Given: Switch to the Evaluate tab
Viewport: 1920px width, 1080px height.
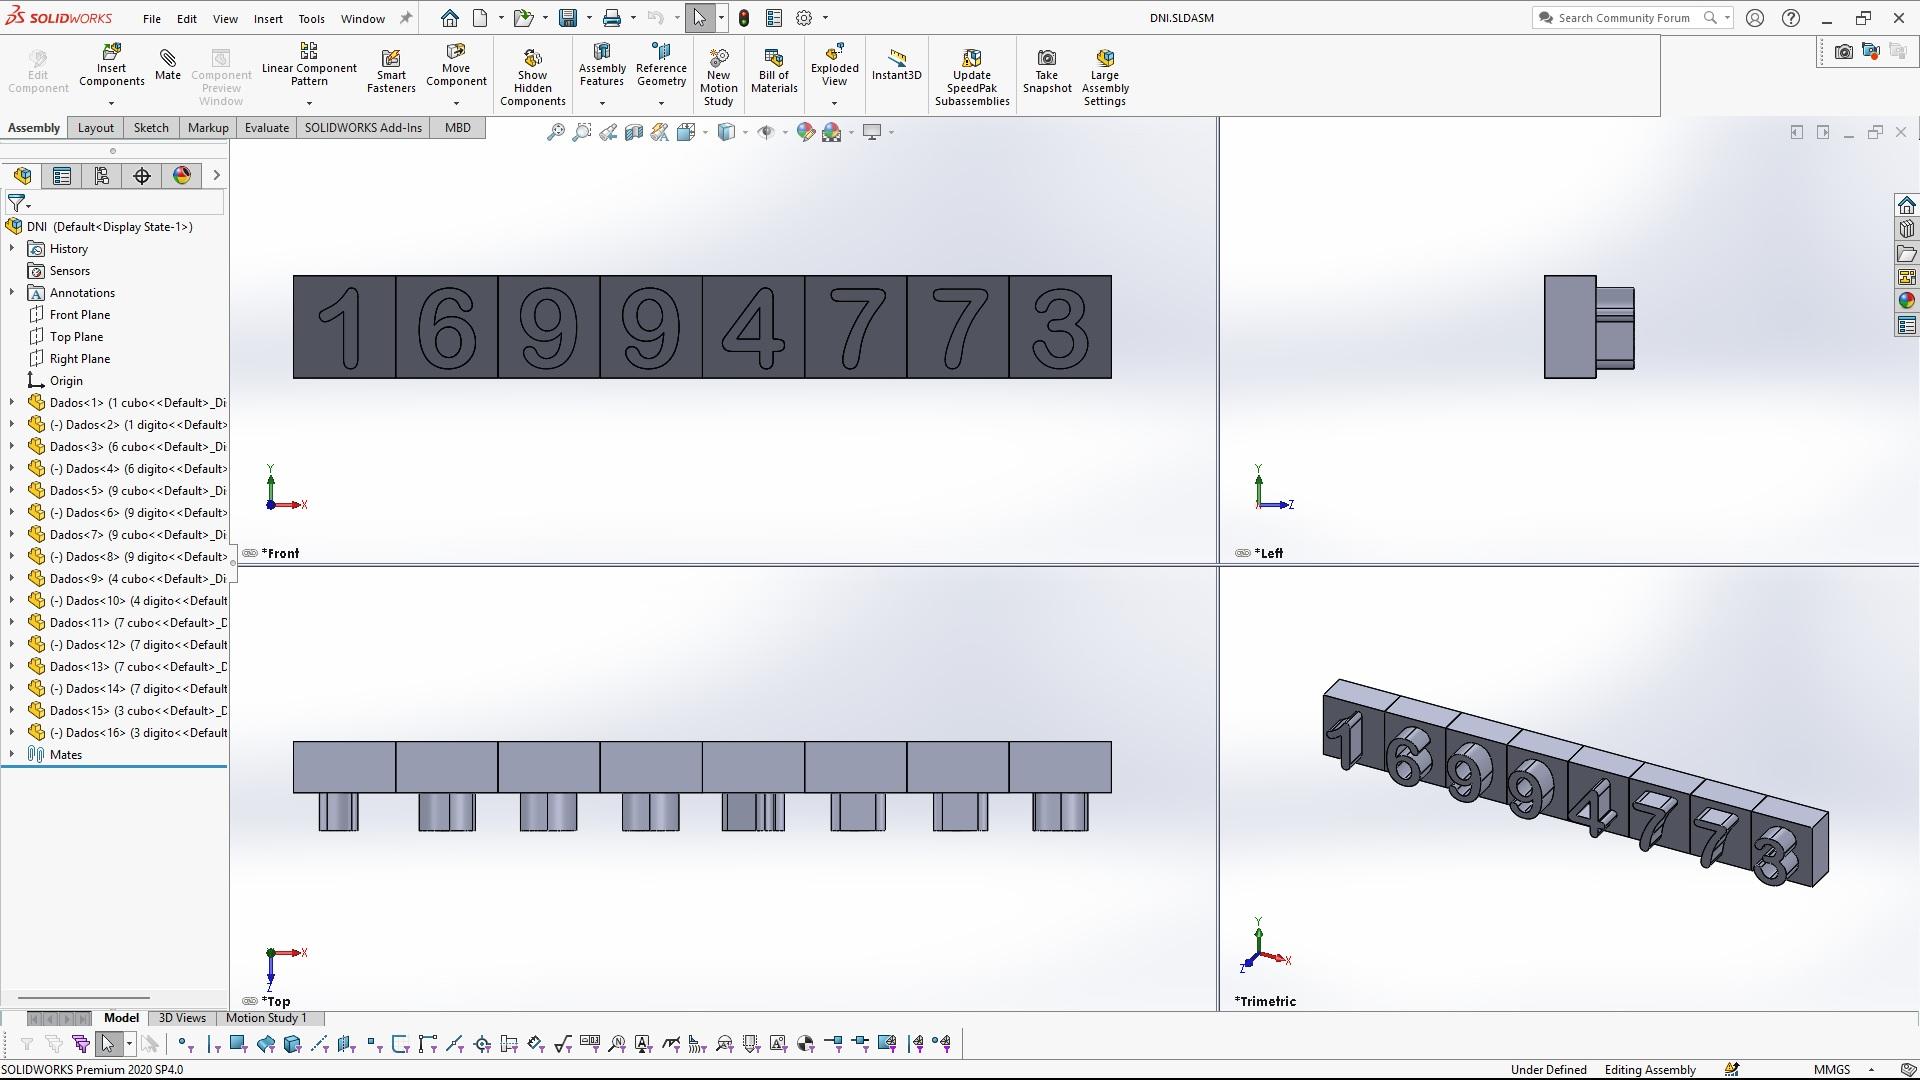Looking at the screenshot, I should pos(267,128).
